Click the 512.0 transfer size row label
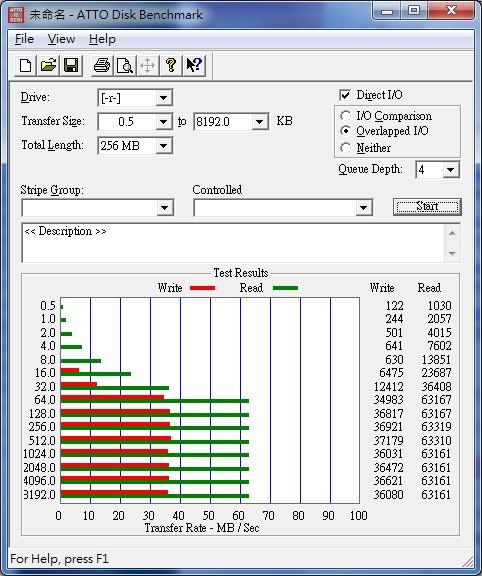 (x=42, y=440)
